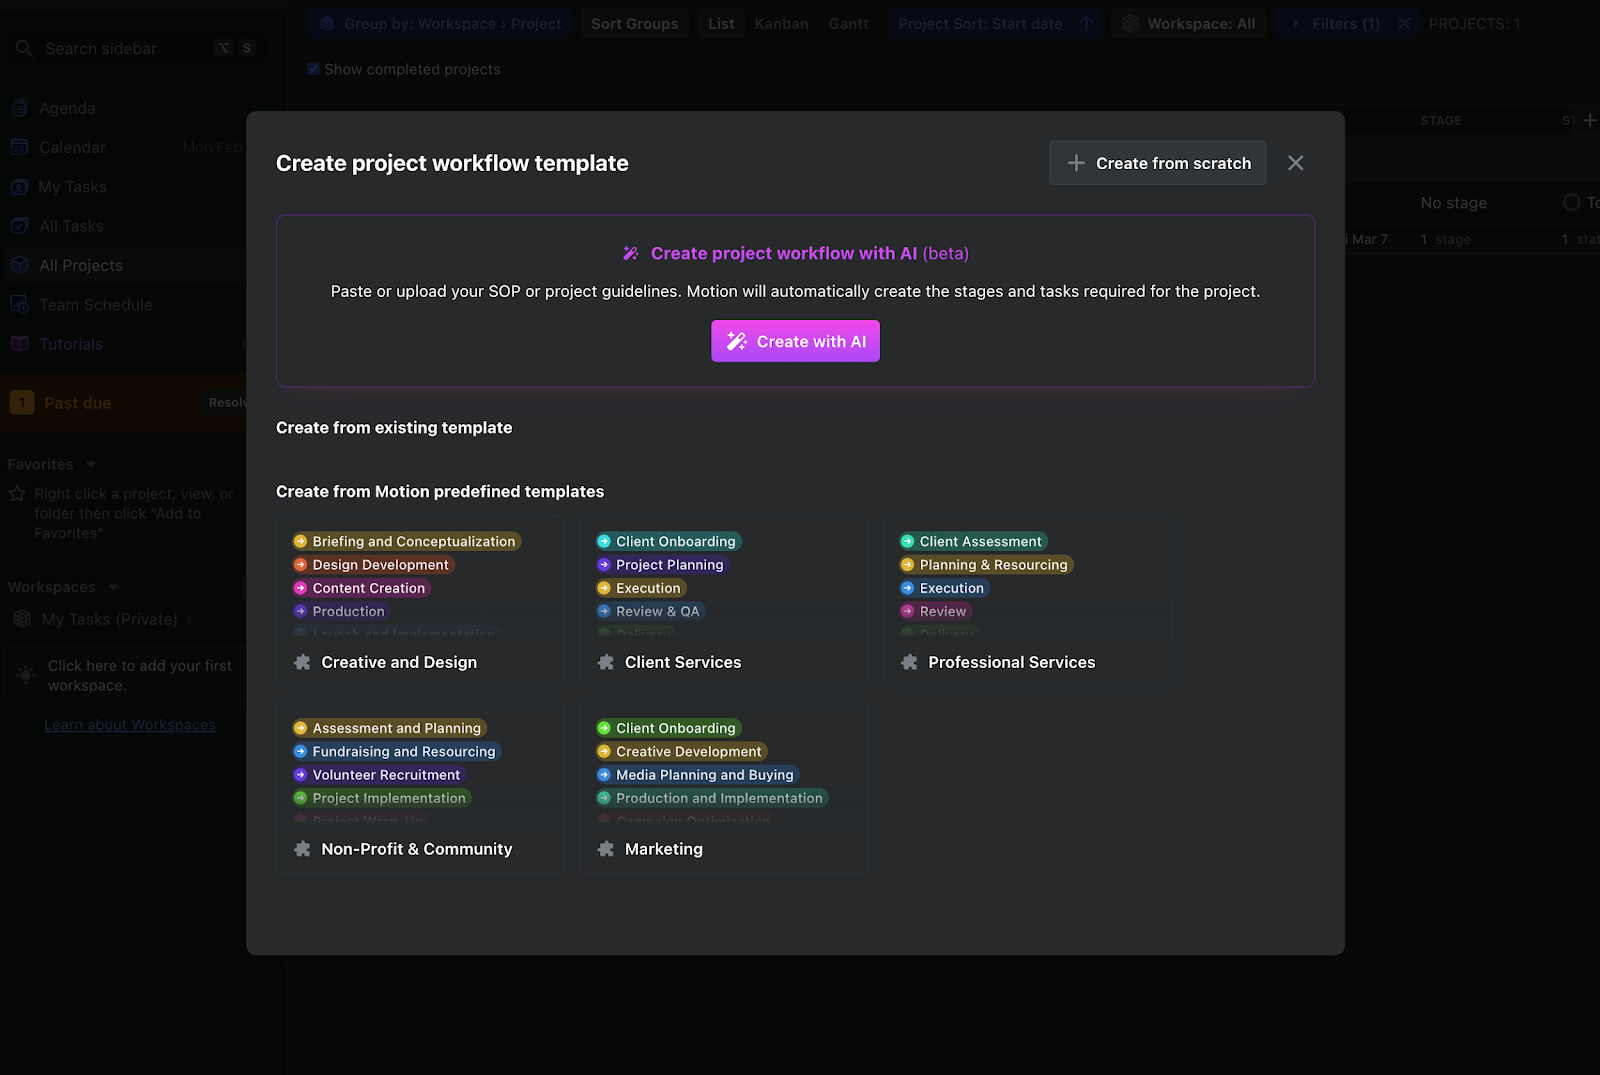Toggle the status circle in the No stage row
1600x1075 pixels.
point(1572,203)
